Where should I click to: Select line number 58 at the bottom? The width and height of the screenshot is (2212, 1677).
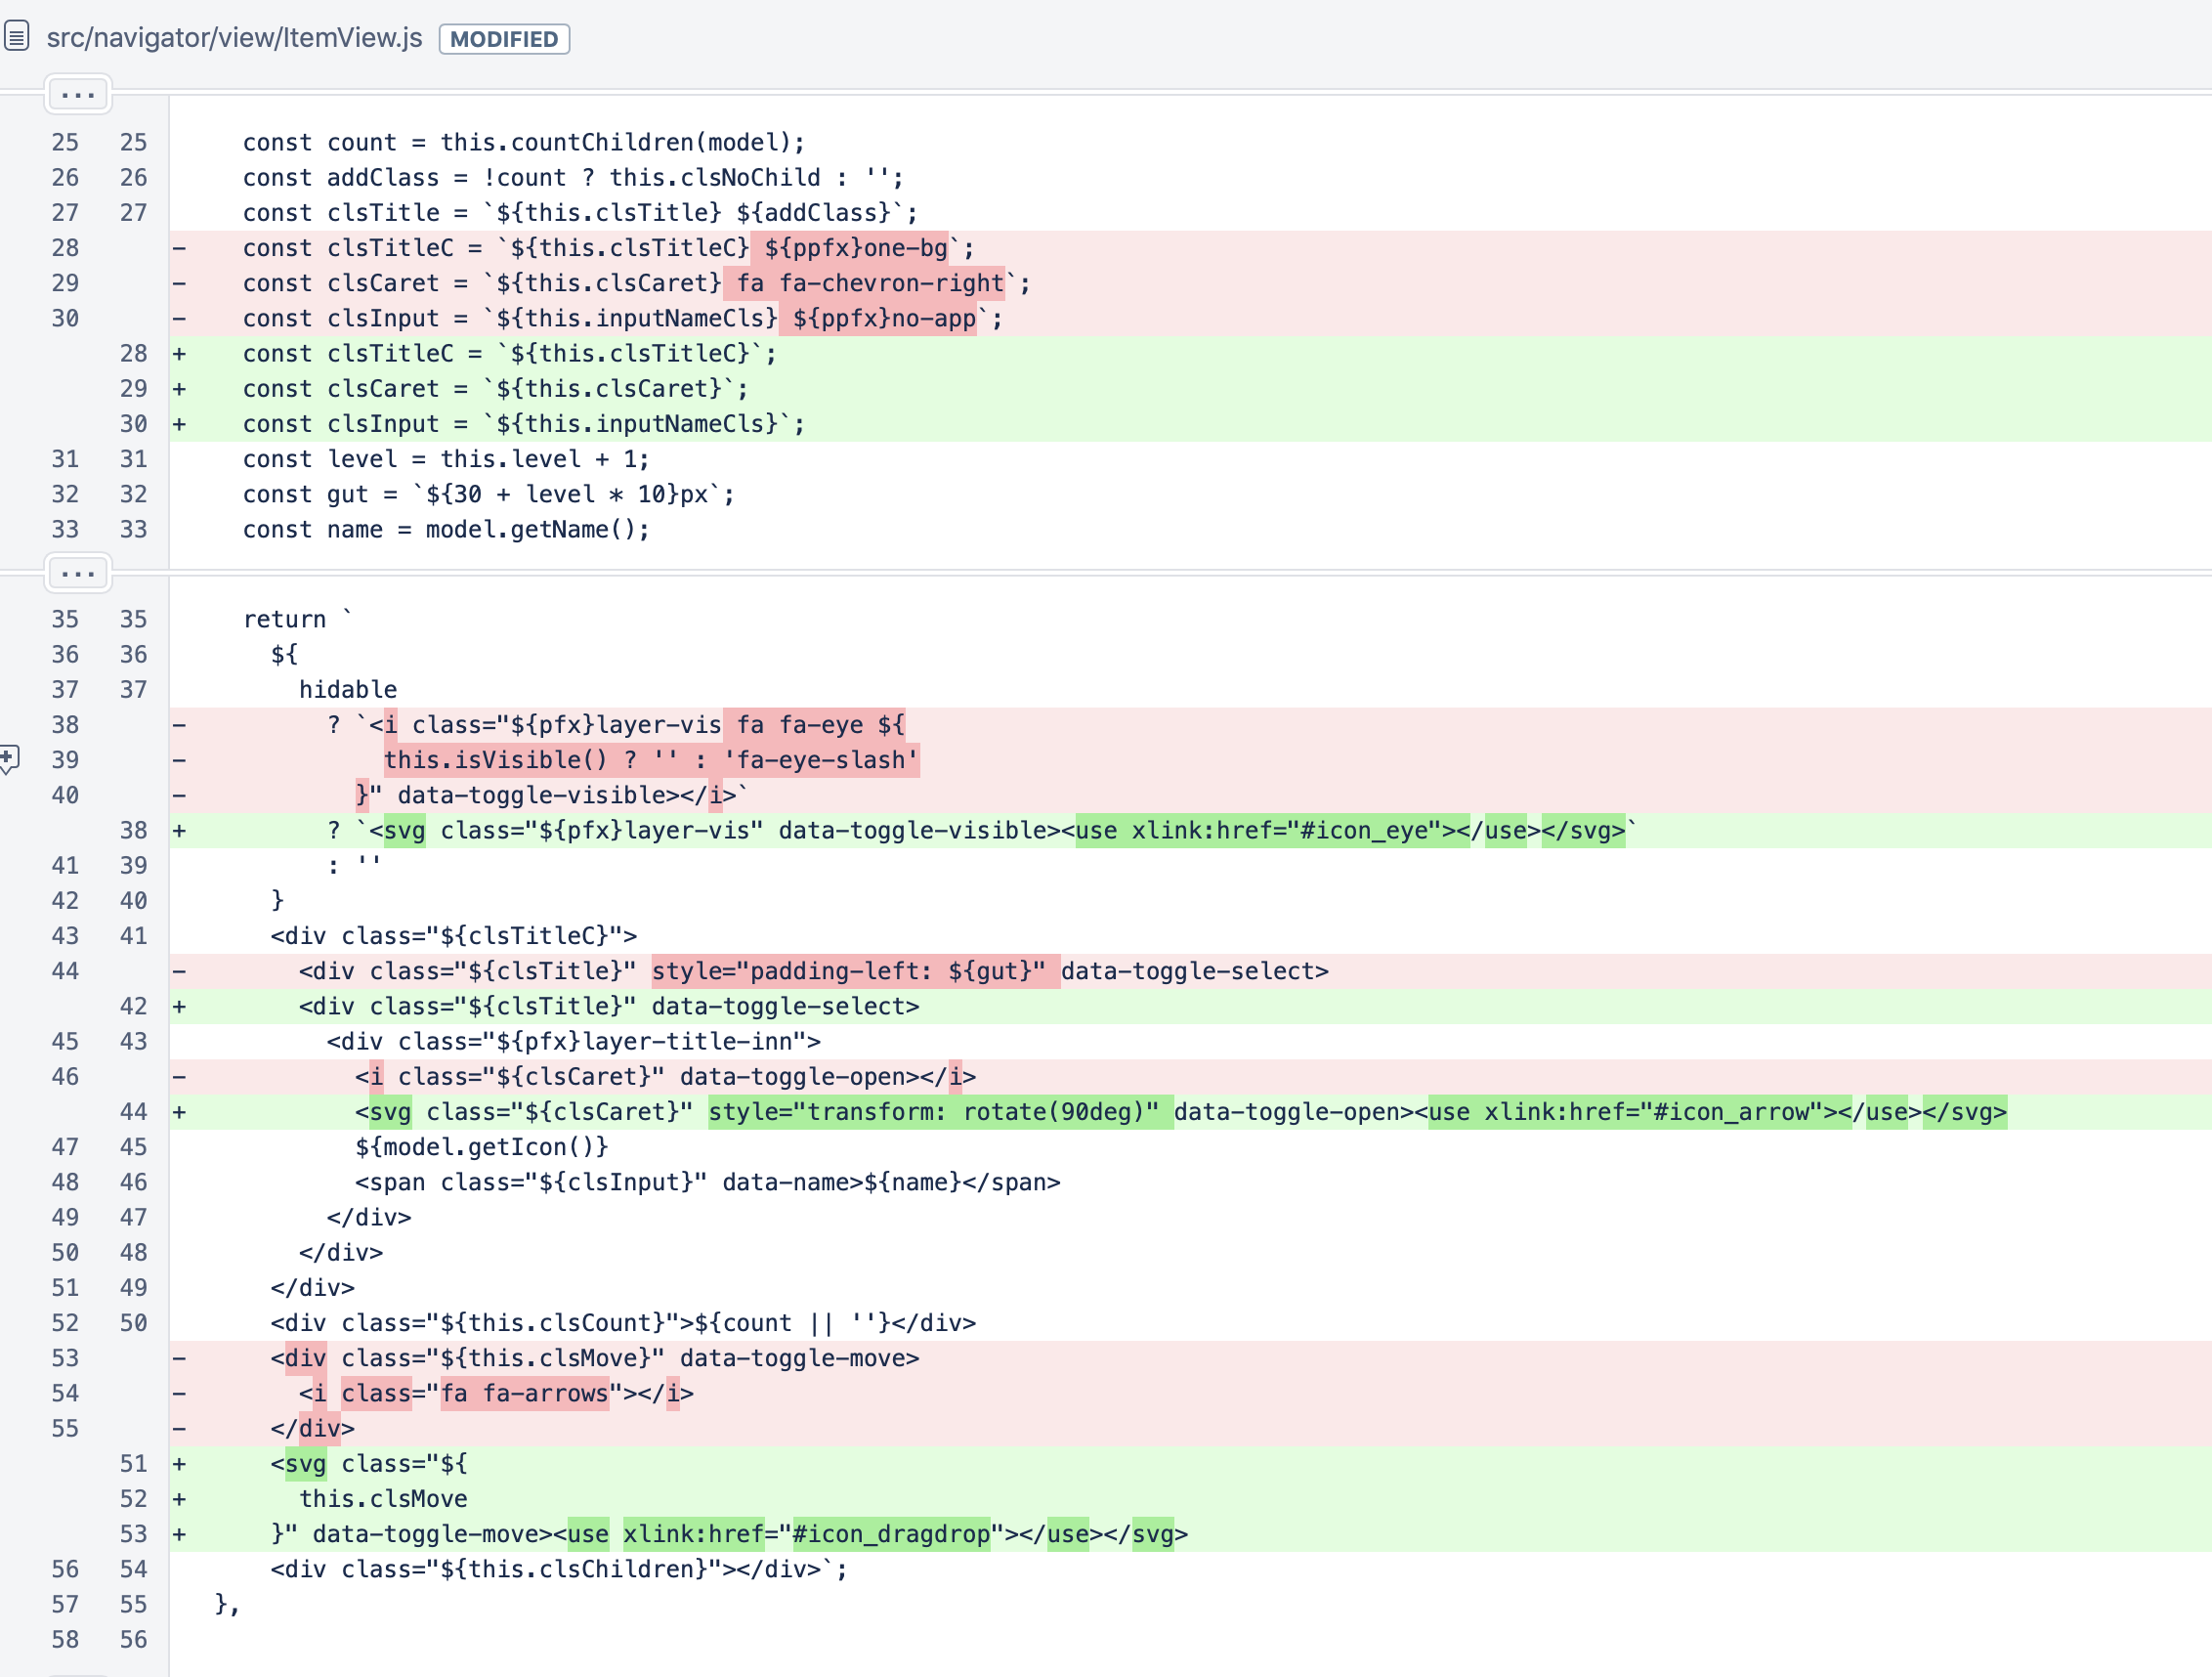point(64,1639)
